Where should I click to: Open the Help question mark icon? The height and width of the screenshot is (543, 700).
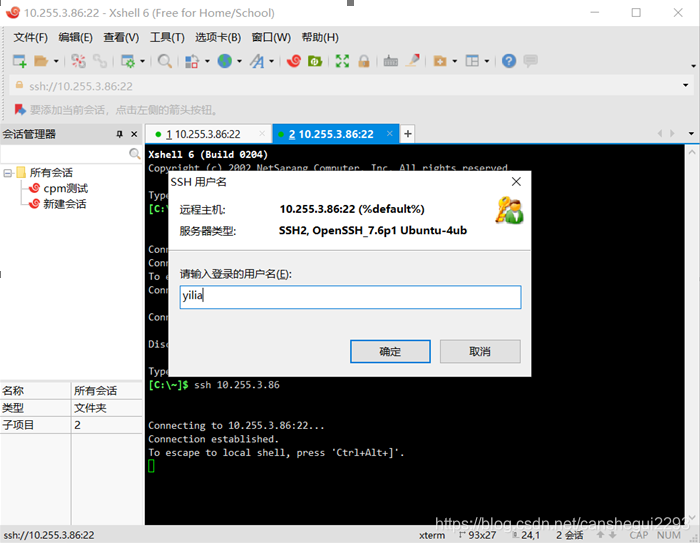(x=509, y=61)
